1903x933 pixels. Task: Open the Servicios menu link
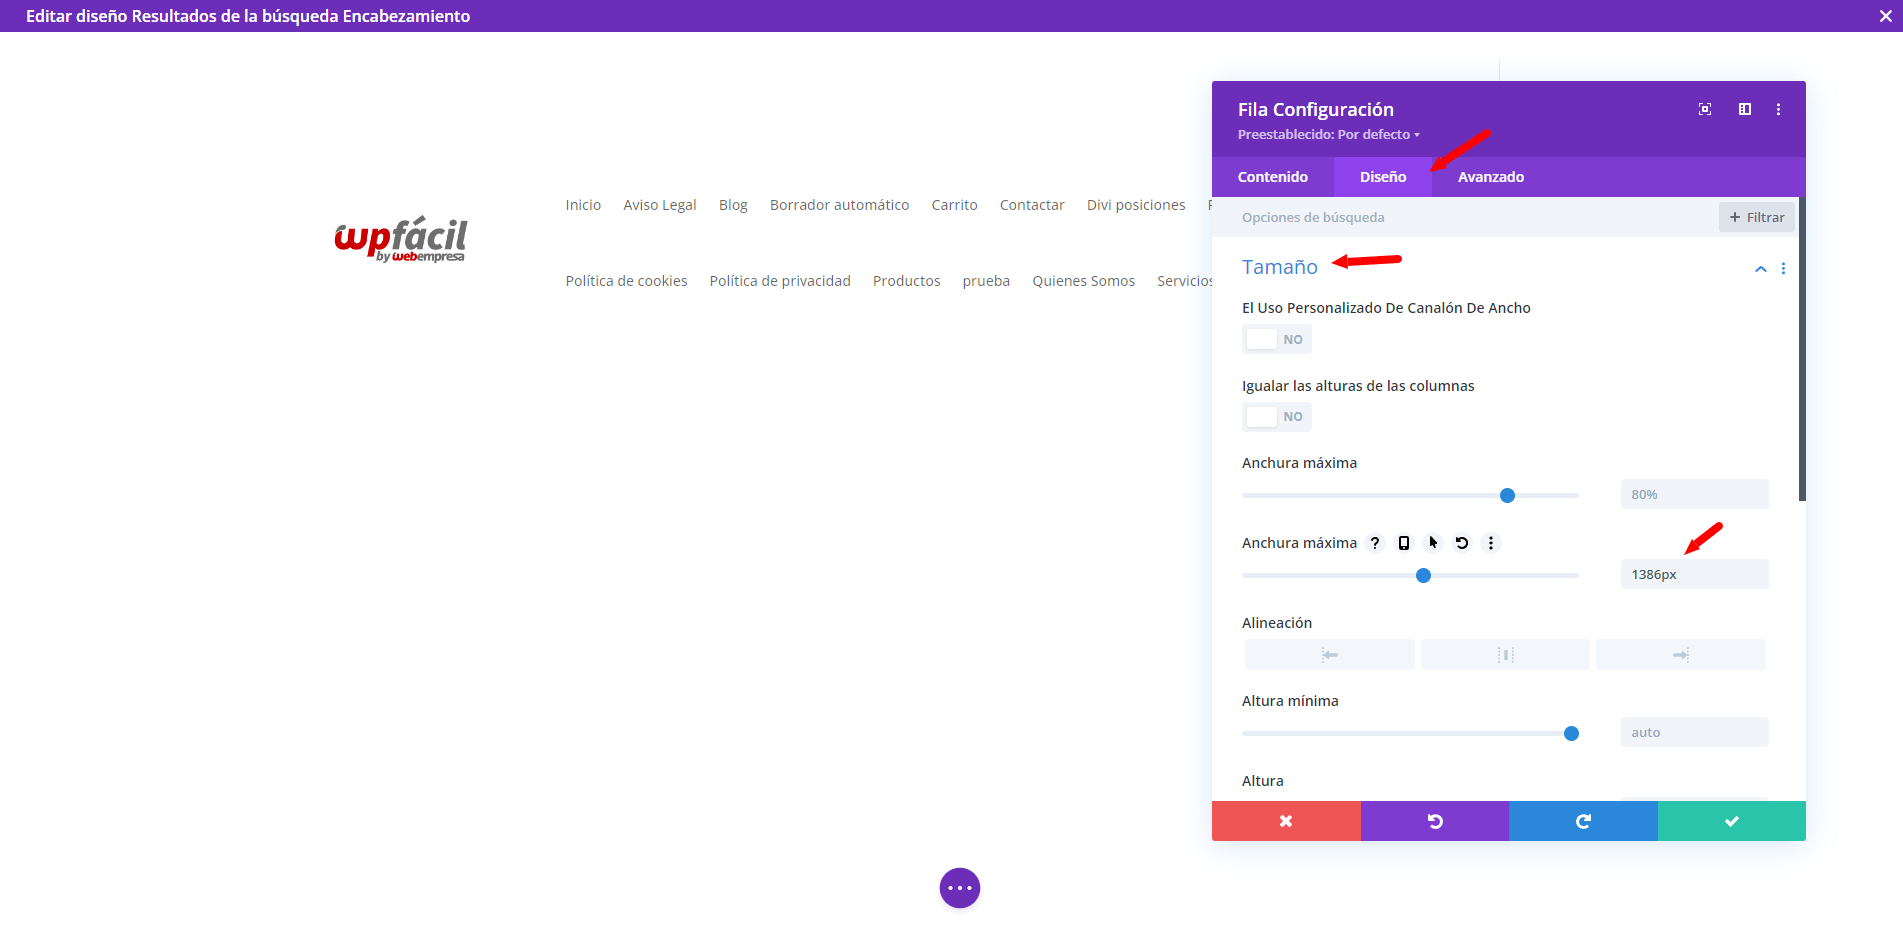1185,281
